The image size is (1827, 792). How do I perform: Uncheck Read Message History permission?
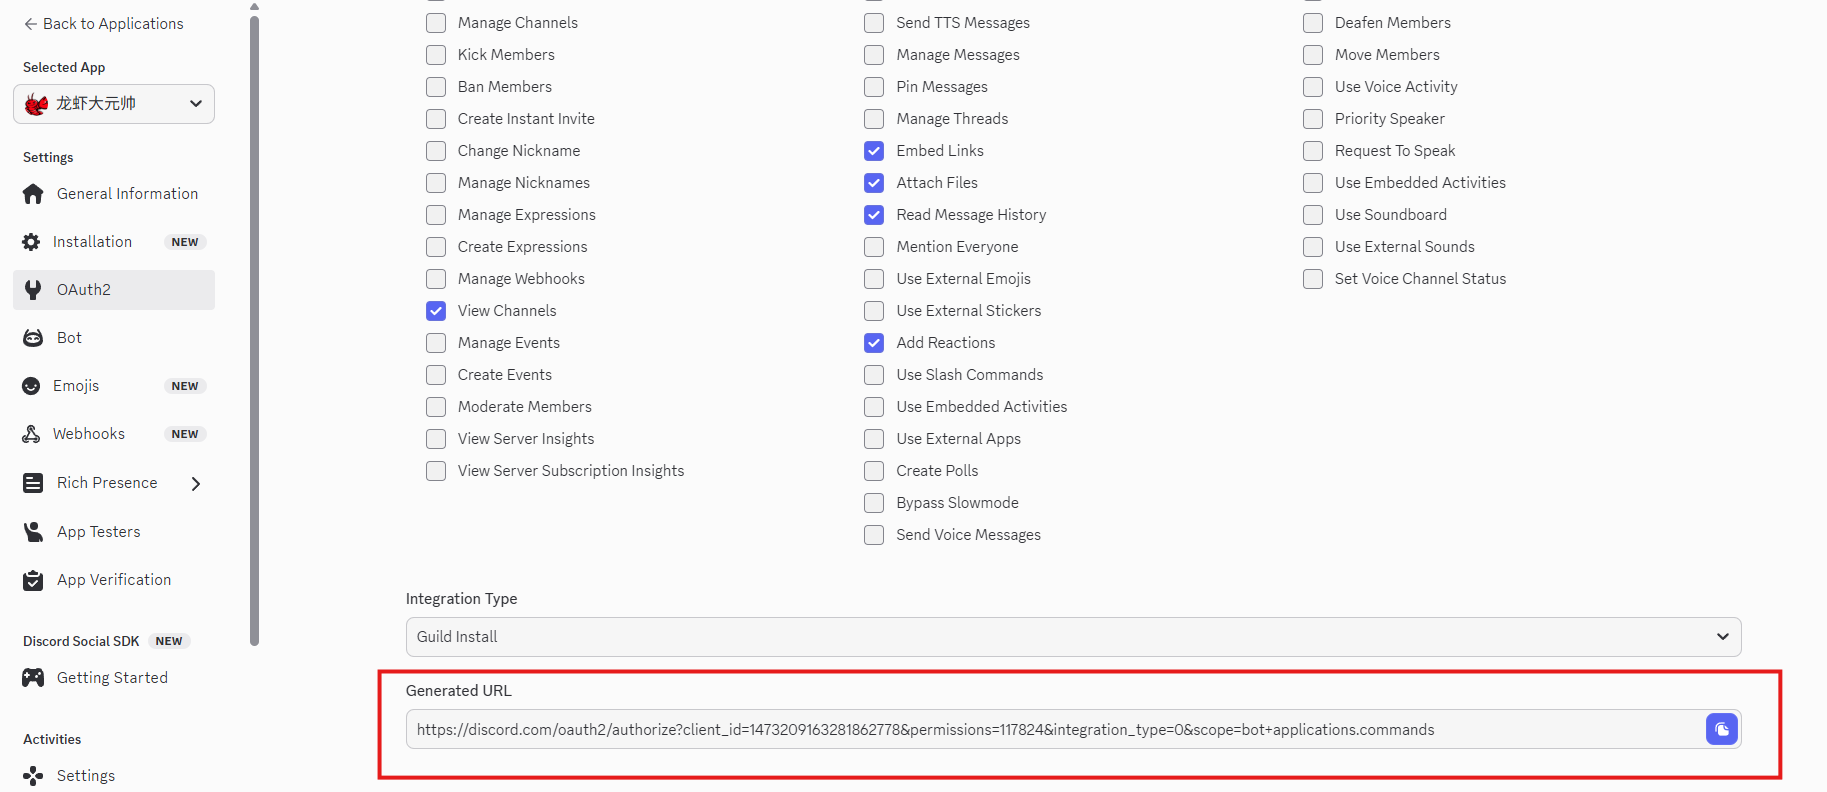(x=874, y=215)
